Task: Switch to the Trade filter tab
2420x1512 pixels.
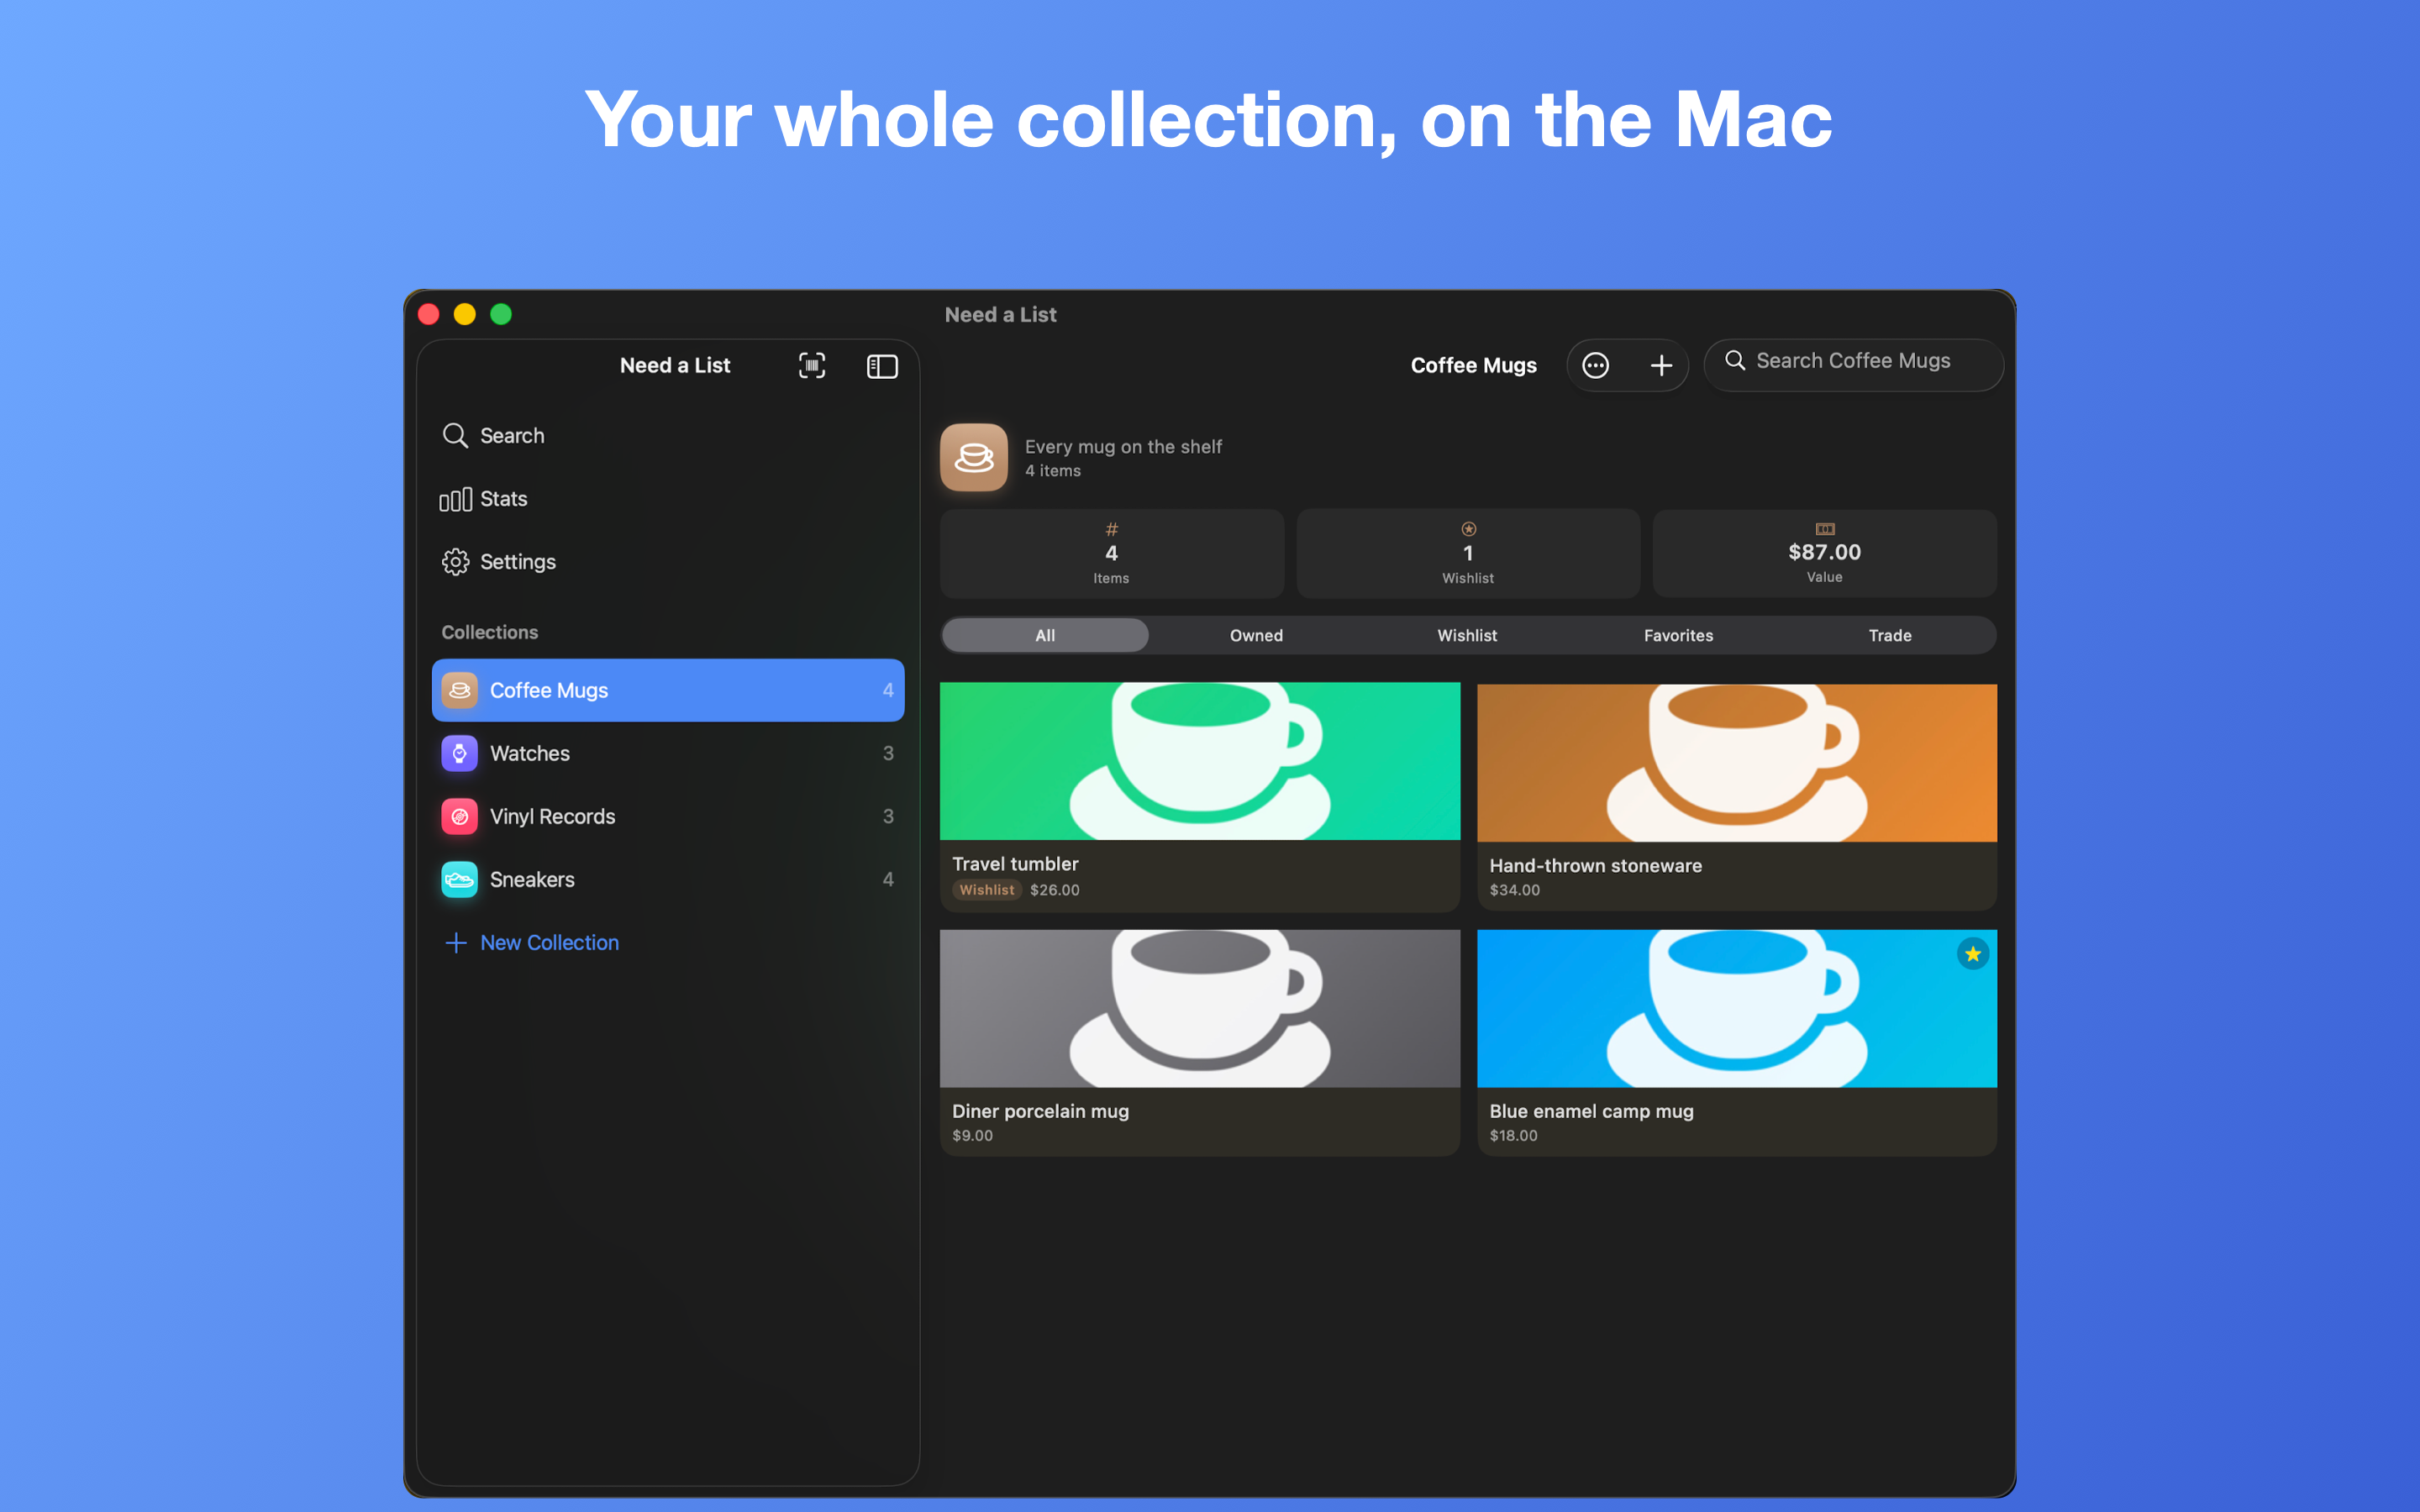Action: tap(1890, 635)
